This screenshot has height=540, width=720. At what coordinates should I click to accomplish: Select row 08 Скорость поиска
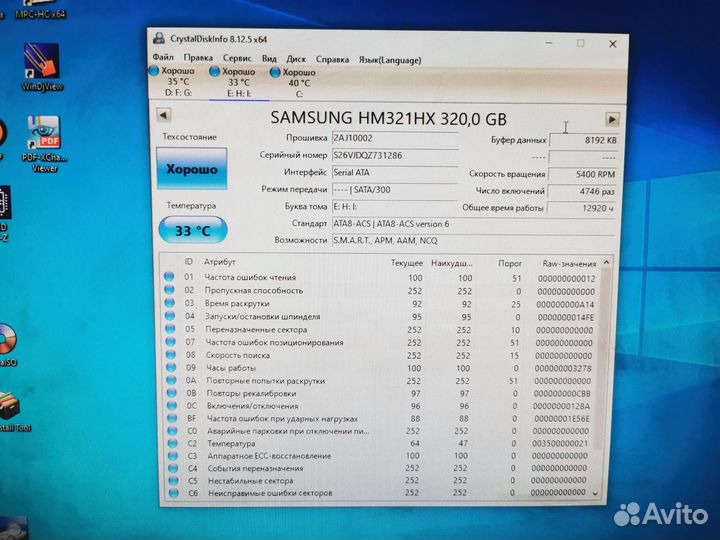(x=380, y=355)
